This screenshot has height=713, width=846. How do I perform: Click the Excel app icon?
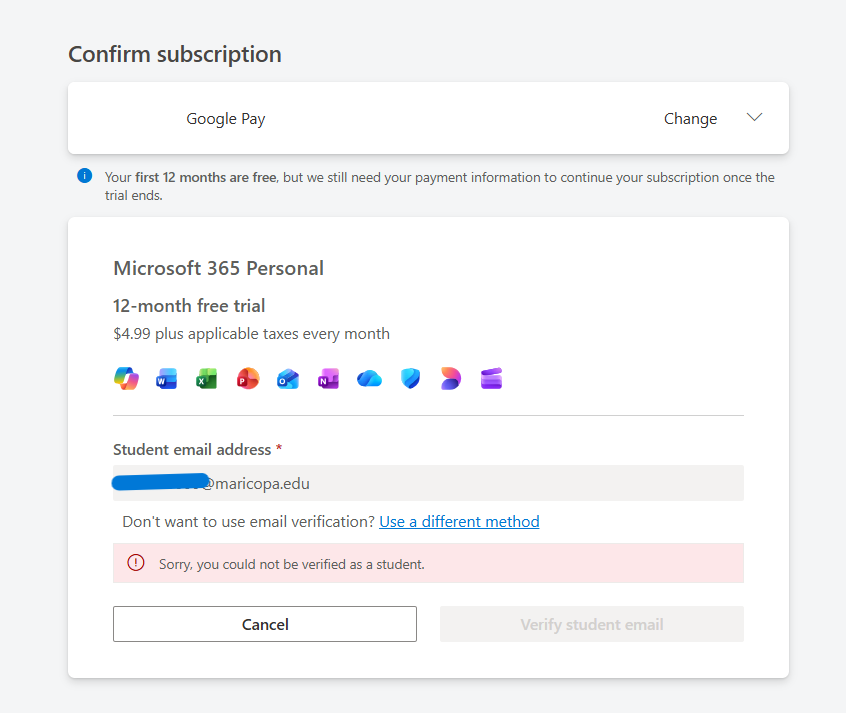coord(207,379)
